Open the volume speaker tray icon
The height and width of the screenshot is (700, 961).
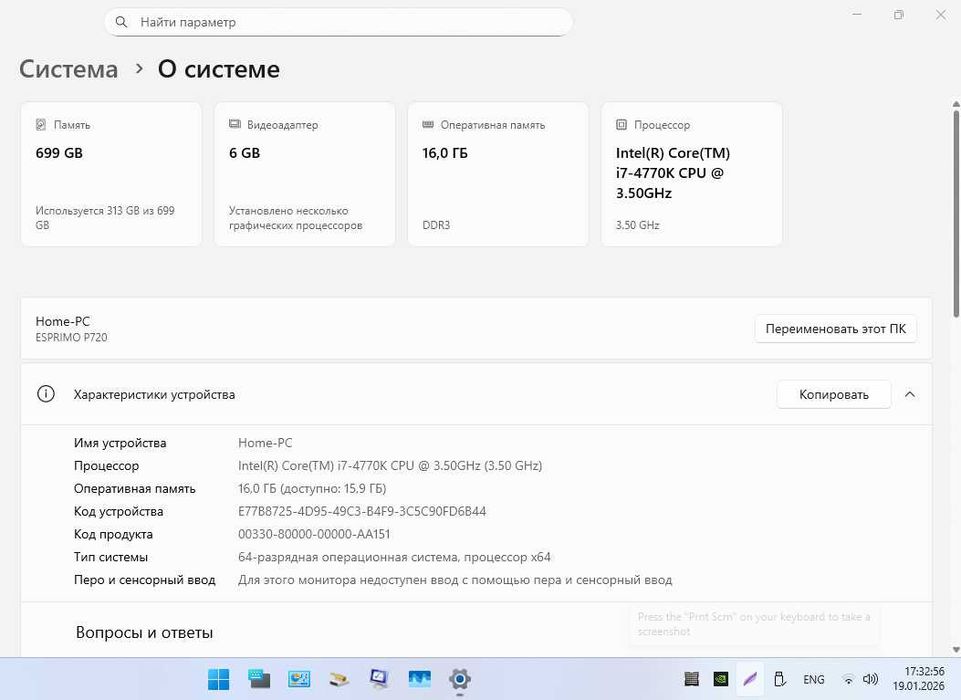click(870, 679)
